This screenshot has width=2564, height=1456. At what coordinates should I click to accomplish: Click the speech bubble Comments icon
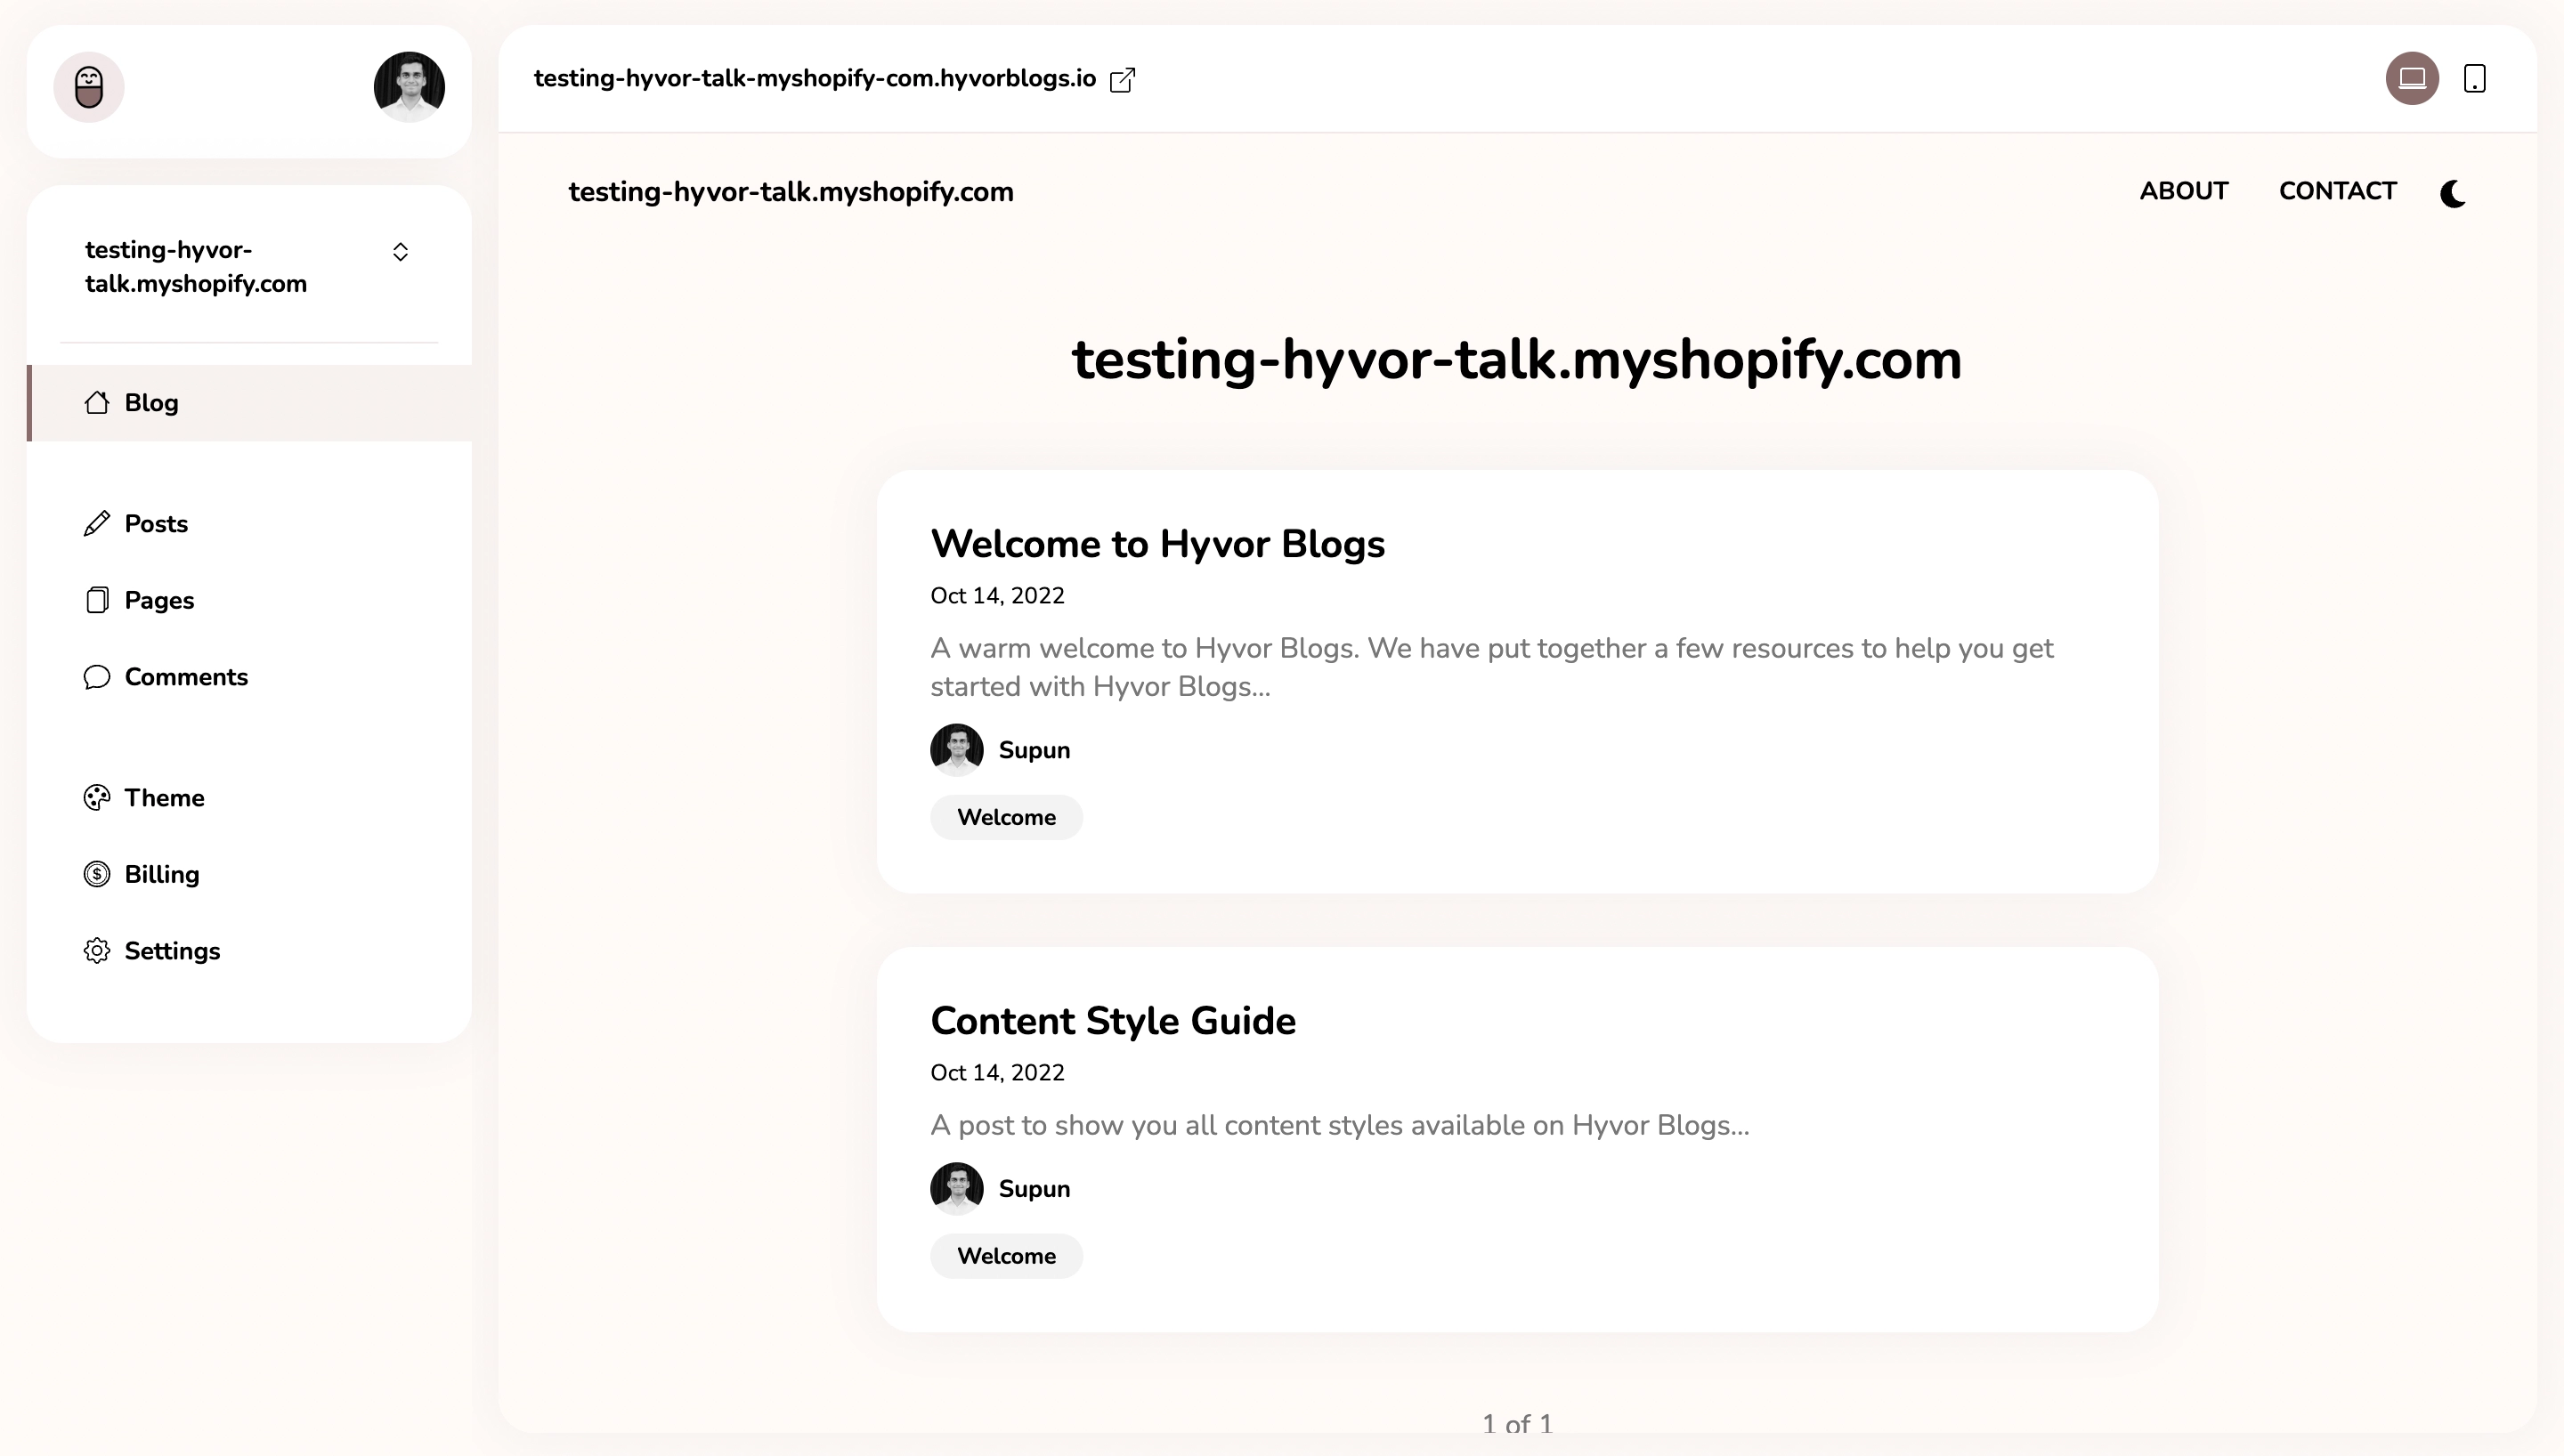[97, 677]
